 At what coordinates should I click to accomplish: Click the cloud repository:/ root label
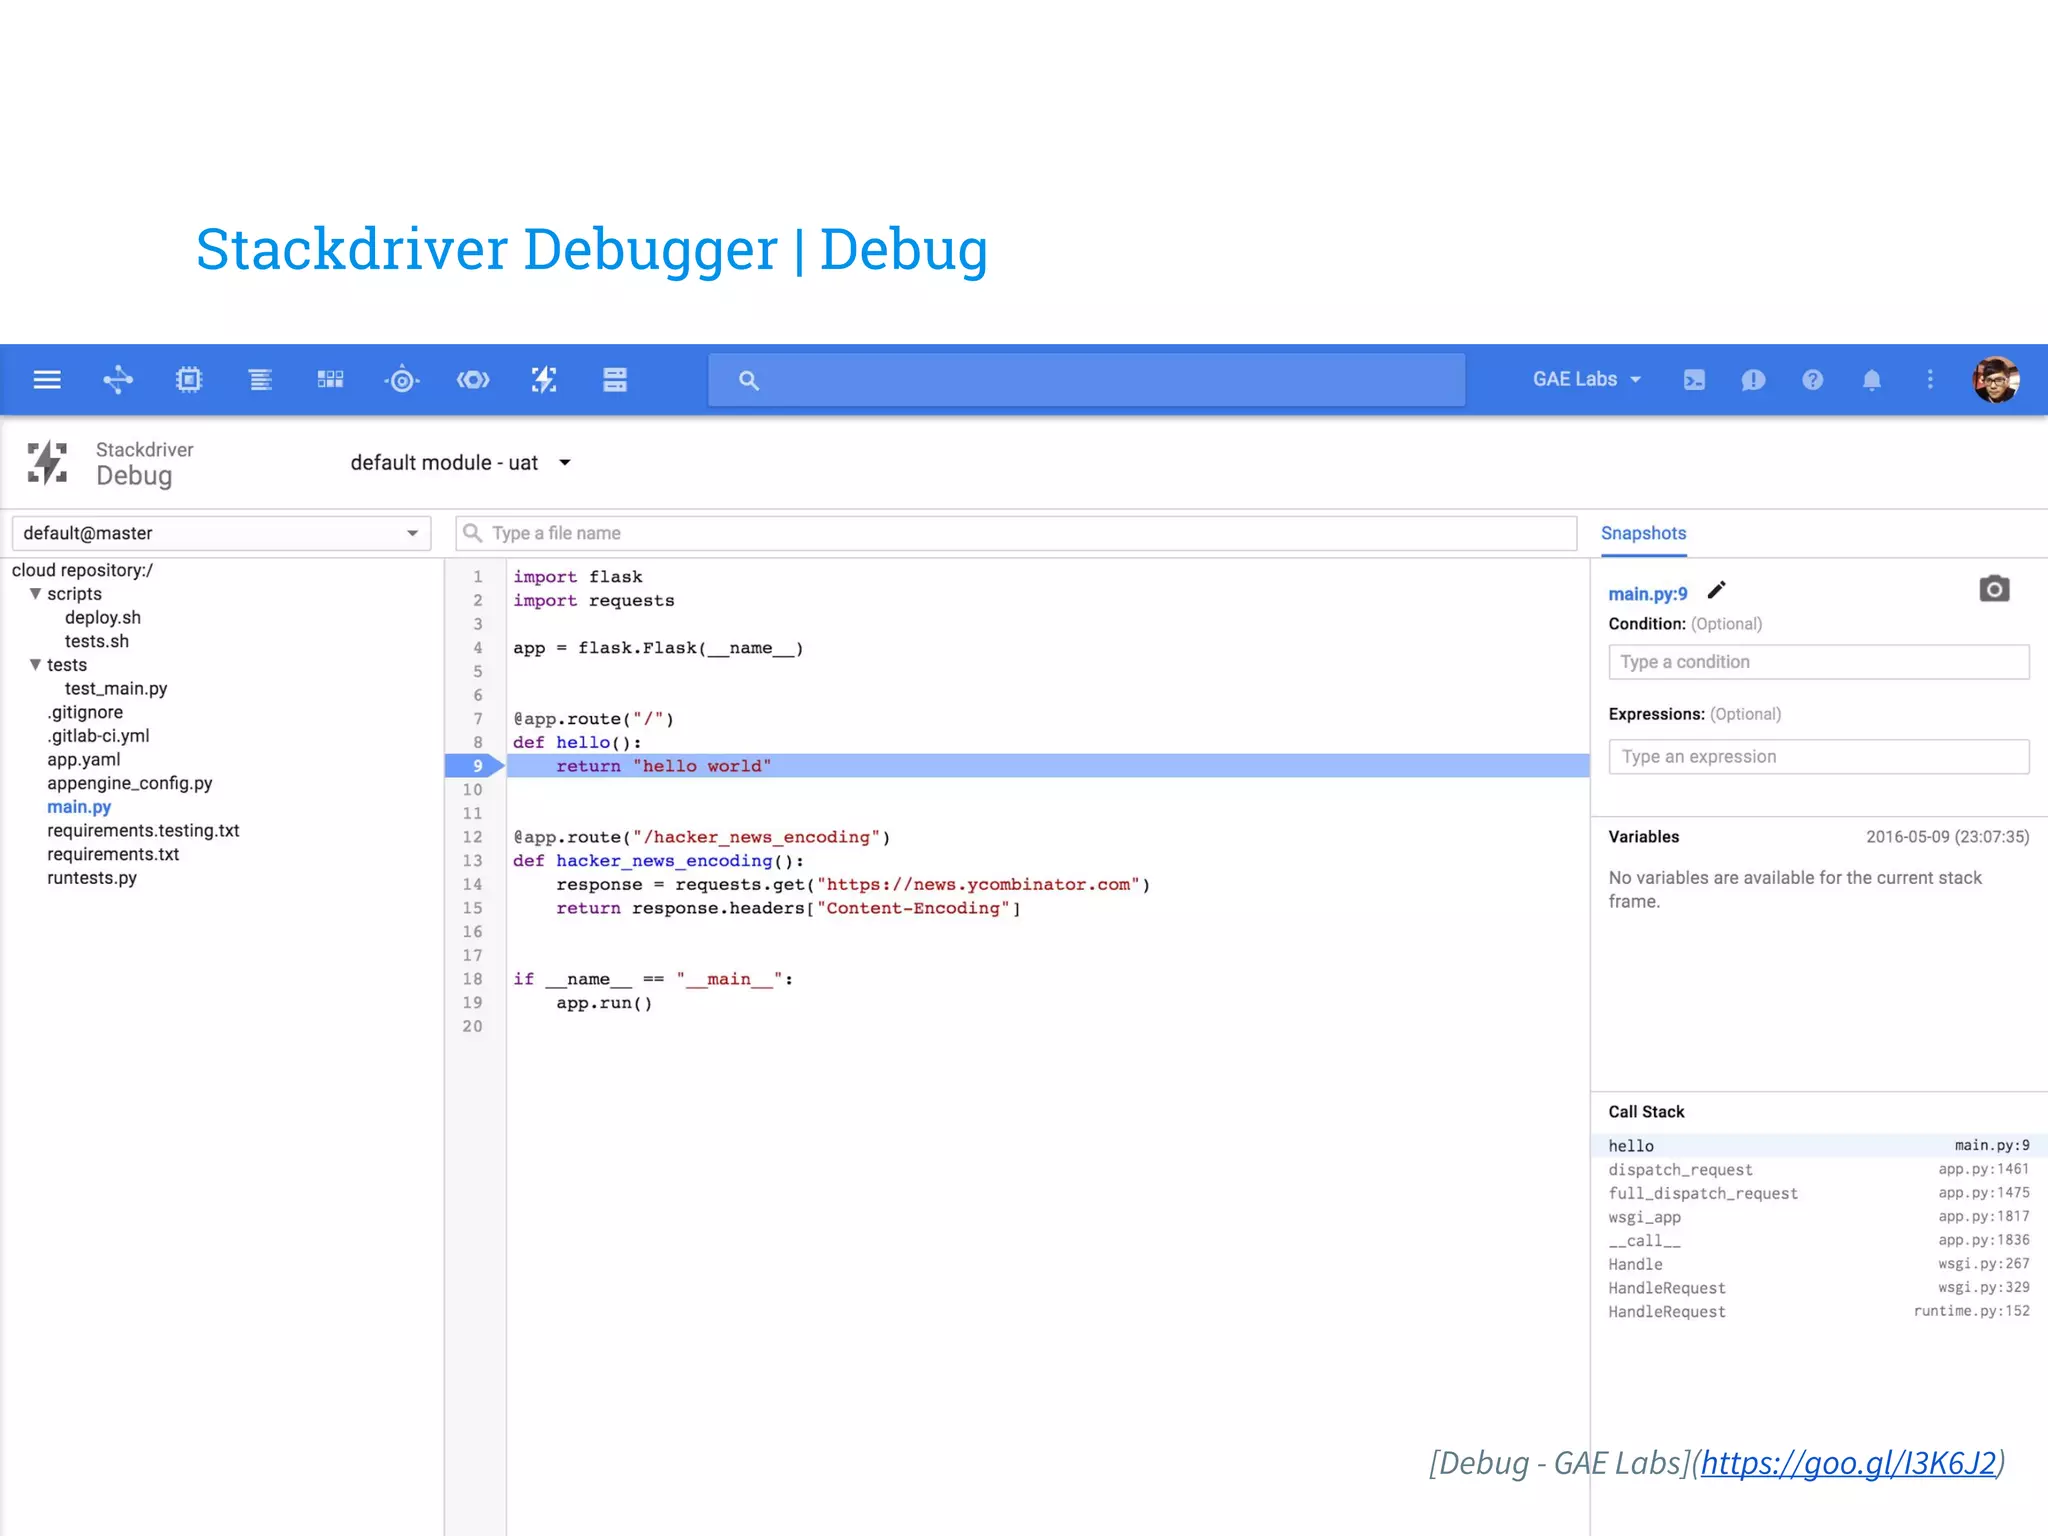pyautogui.click(x=82, y=570)
